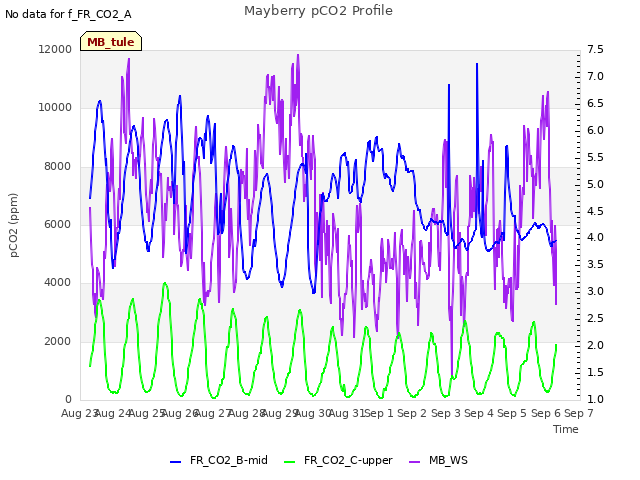Click the 8000 y-axis tick label
This screenshot has width=640, height=480.
58,167
